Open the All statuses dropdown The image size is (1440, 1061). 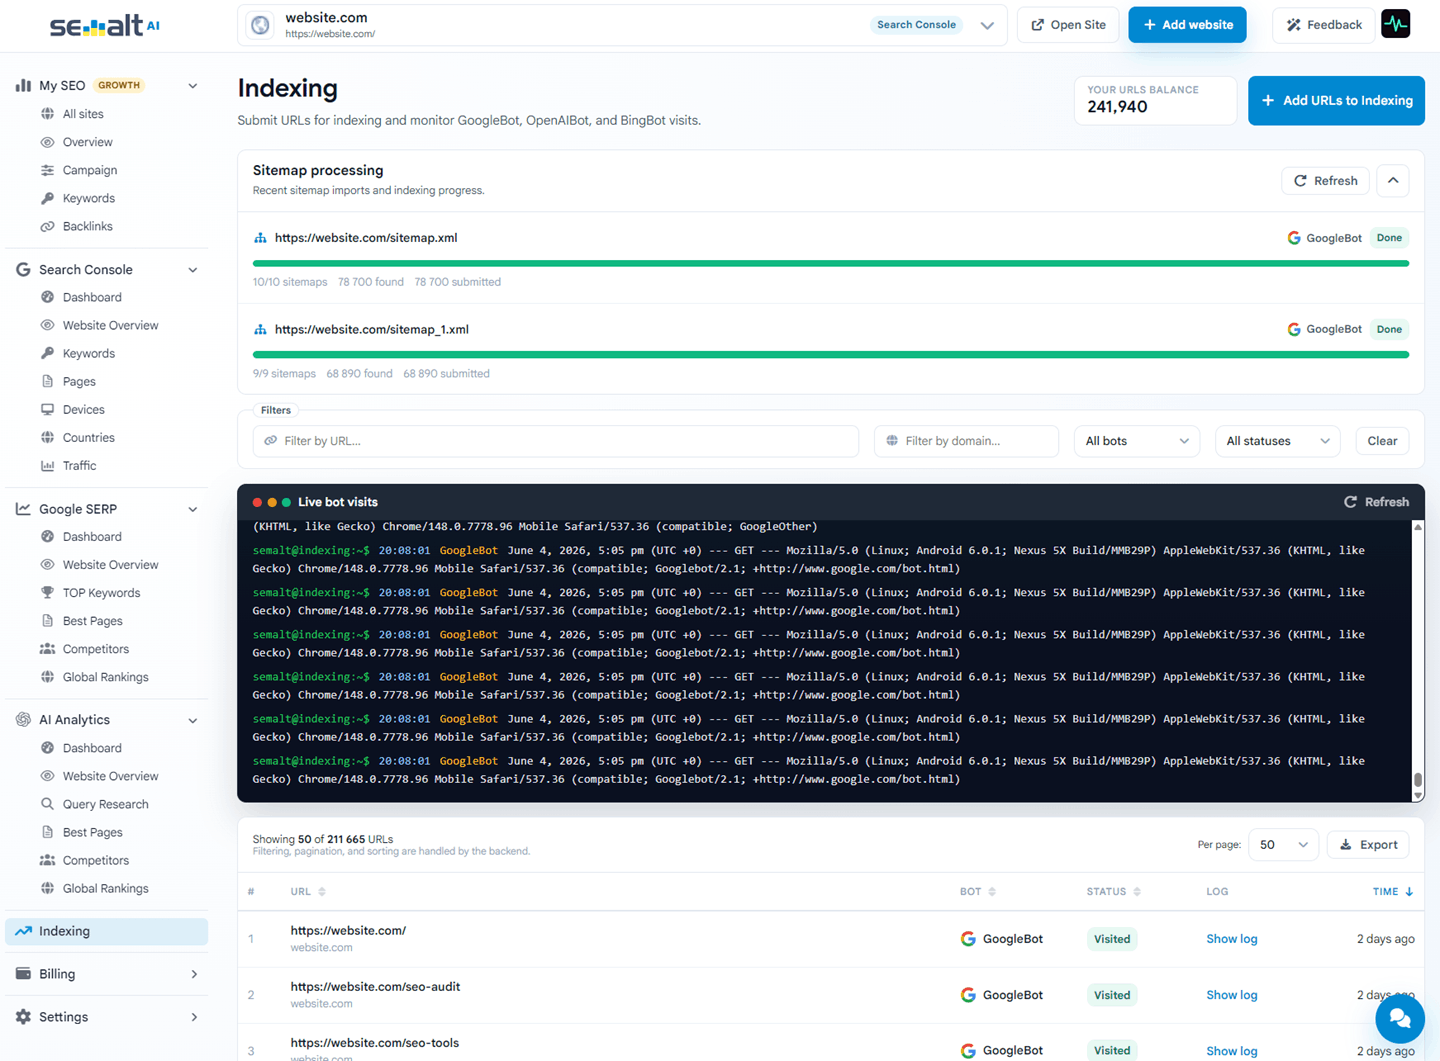(1277, 441)
